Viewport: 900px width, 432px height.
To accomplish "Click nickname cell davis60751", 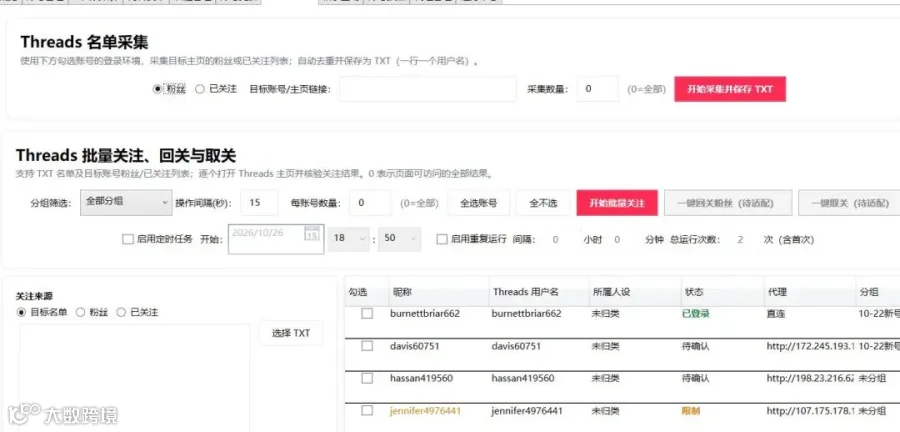I will point(414,346).
